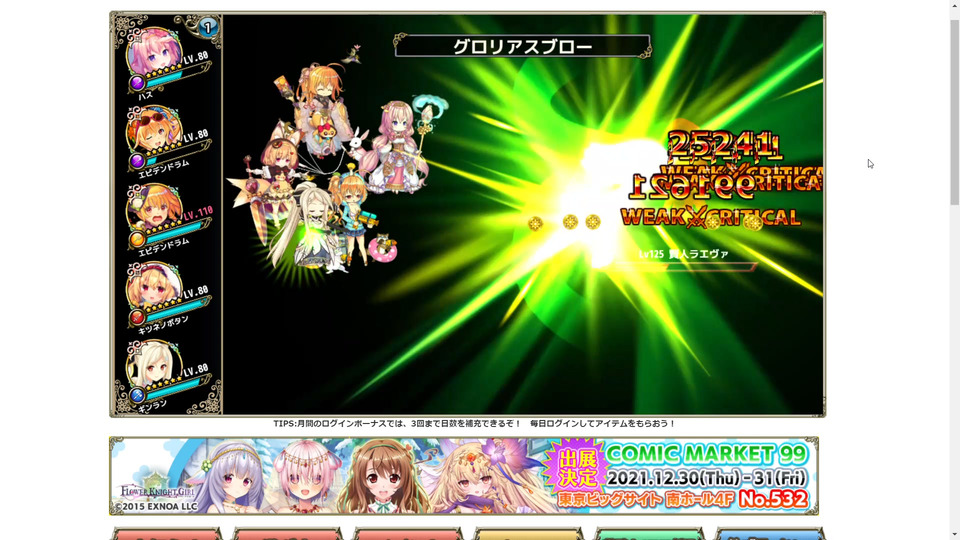Click the enemy 賢人ラエヴァ HP bar

click(684, 266)
